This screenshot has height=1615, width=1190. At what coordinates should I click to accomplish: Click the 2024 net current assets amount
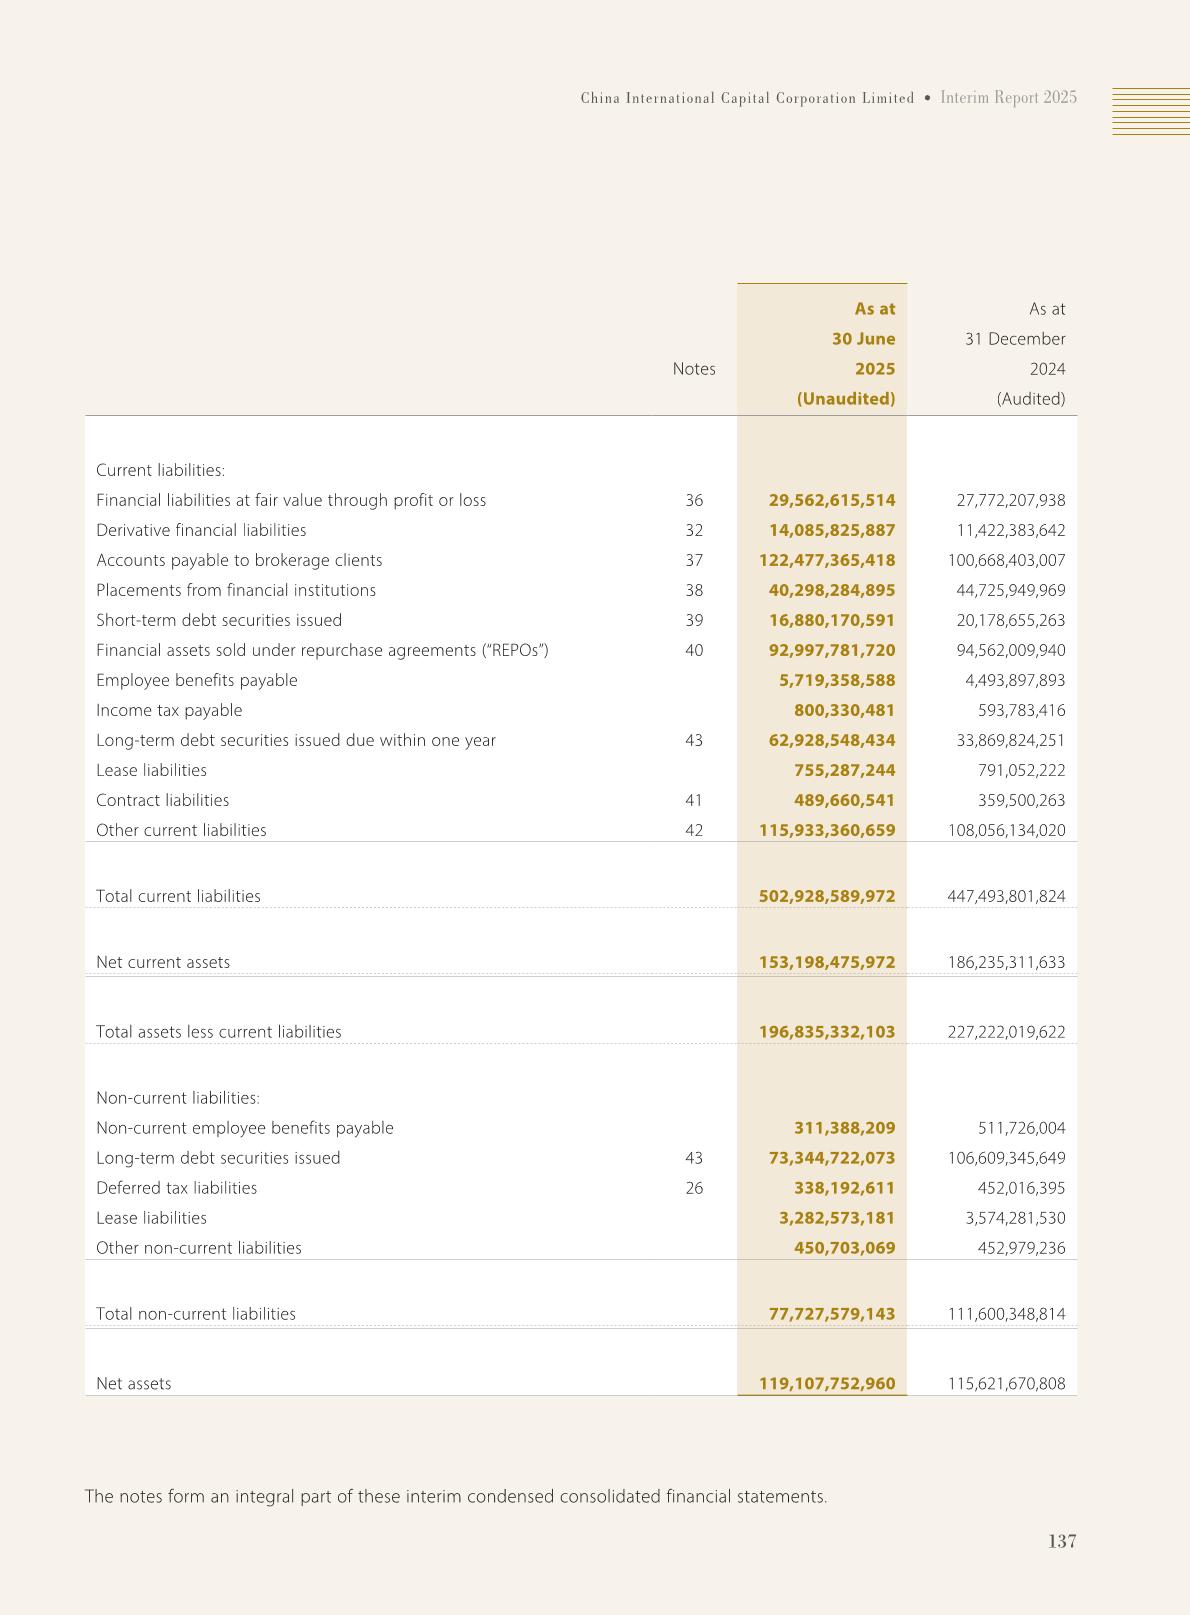tap(1006, 962)
